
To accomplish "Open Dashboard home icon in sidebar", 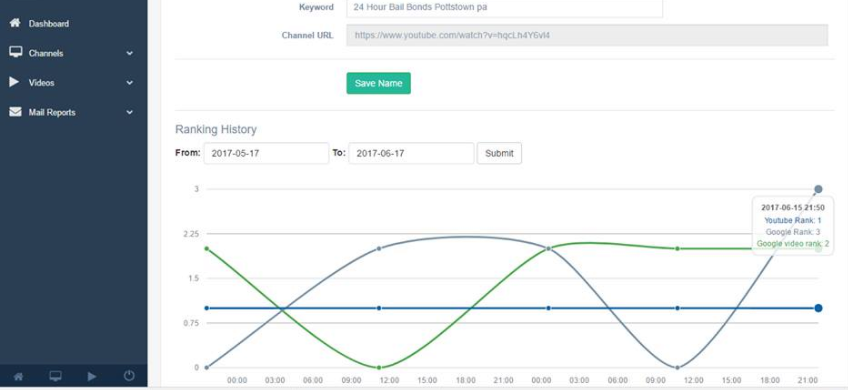I will point(16,23).
